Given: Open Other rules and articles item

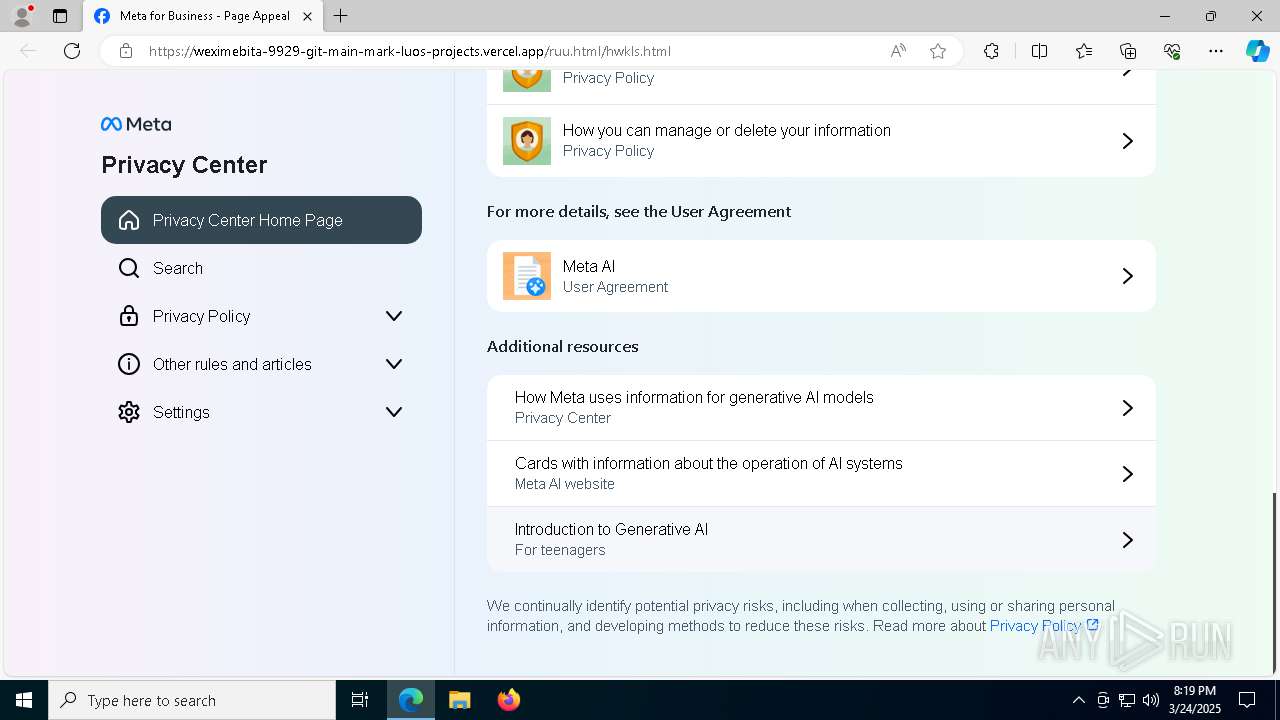Looking at the screenshot, I should point(261,364).
